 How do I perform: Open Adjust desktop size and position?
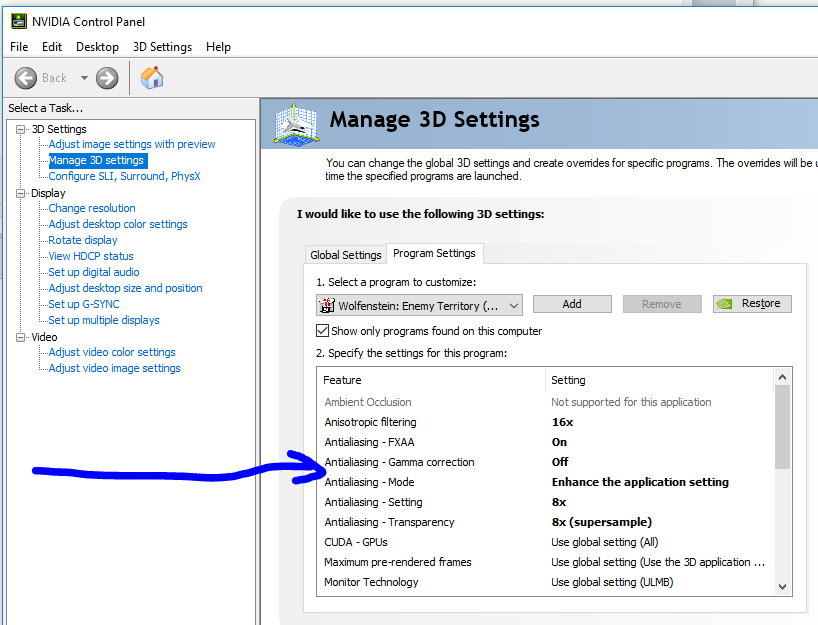(125, 288)
